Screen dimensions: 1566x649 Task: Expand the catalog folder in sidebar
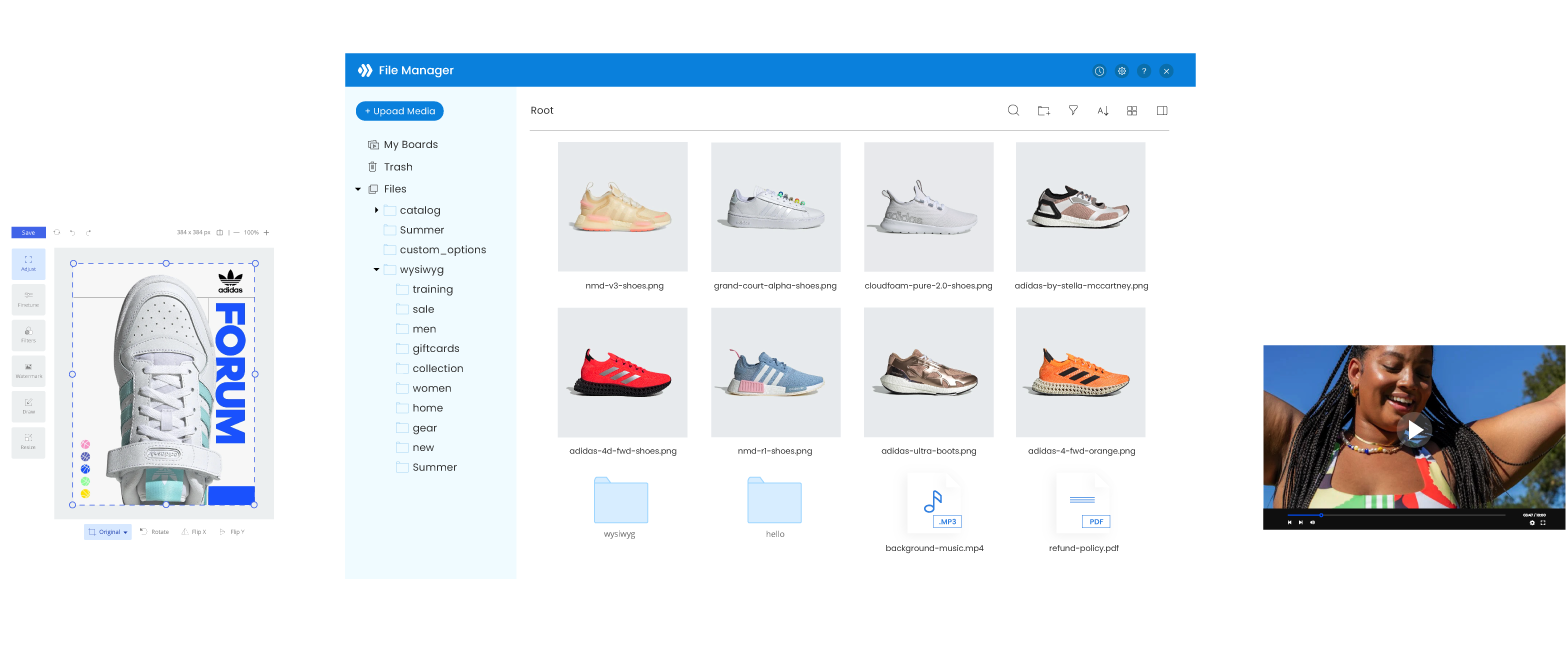(377, 210)
